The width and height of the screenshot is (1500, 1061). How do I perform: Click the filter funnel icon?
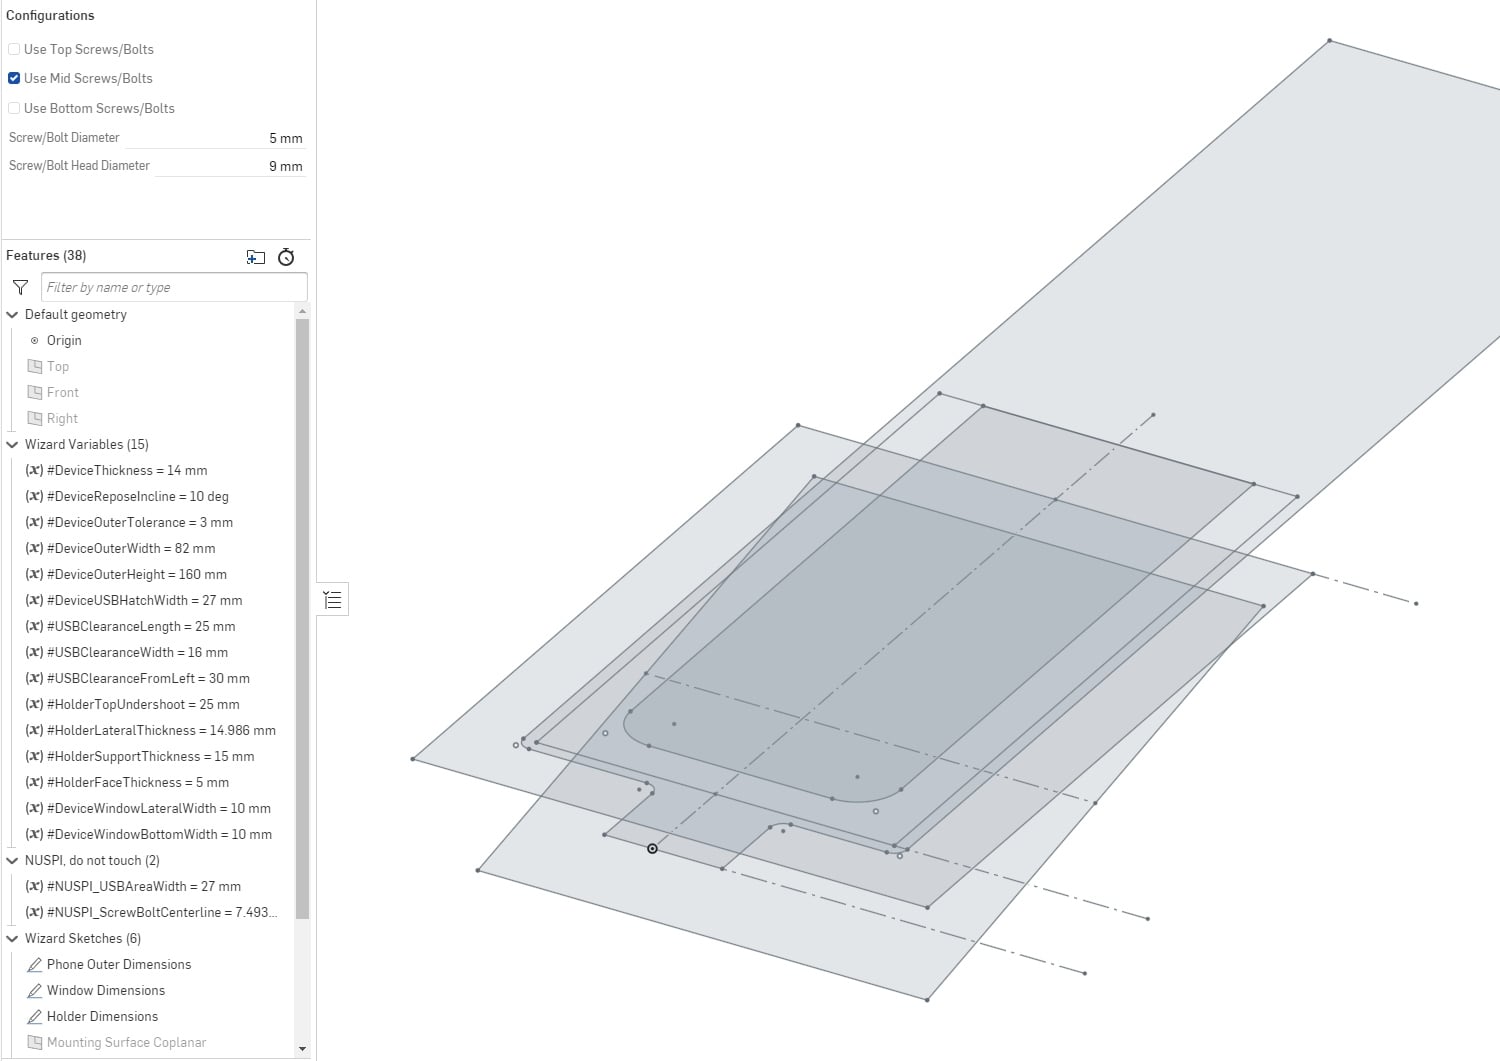pyautogui.click(x=20, y=287)
